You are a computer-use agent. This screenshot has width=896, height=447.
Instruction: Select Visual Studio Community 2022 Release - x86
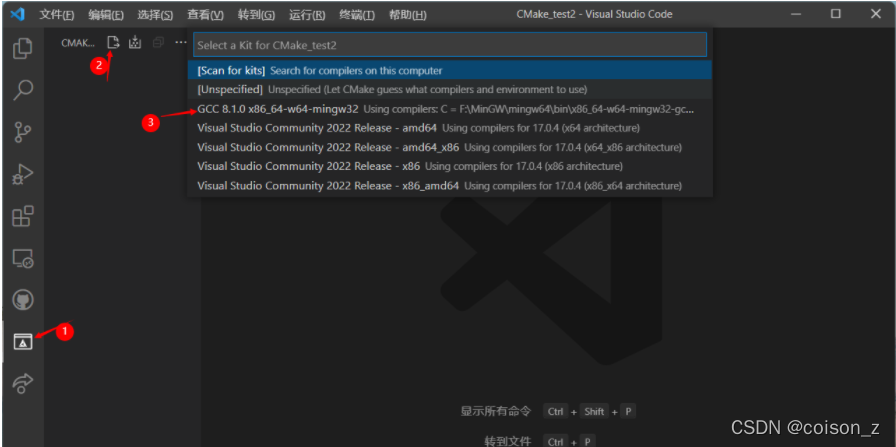450,166
